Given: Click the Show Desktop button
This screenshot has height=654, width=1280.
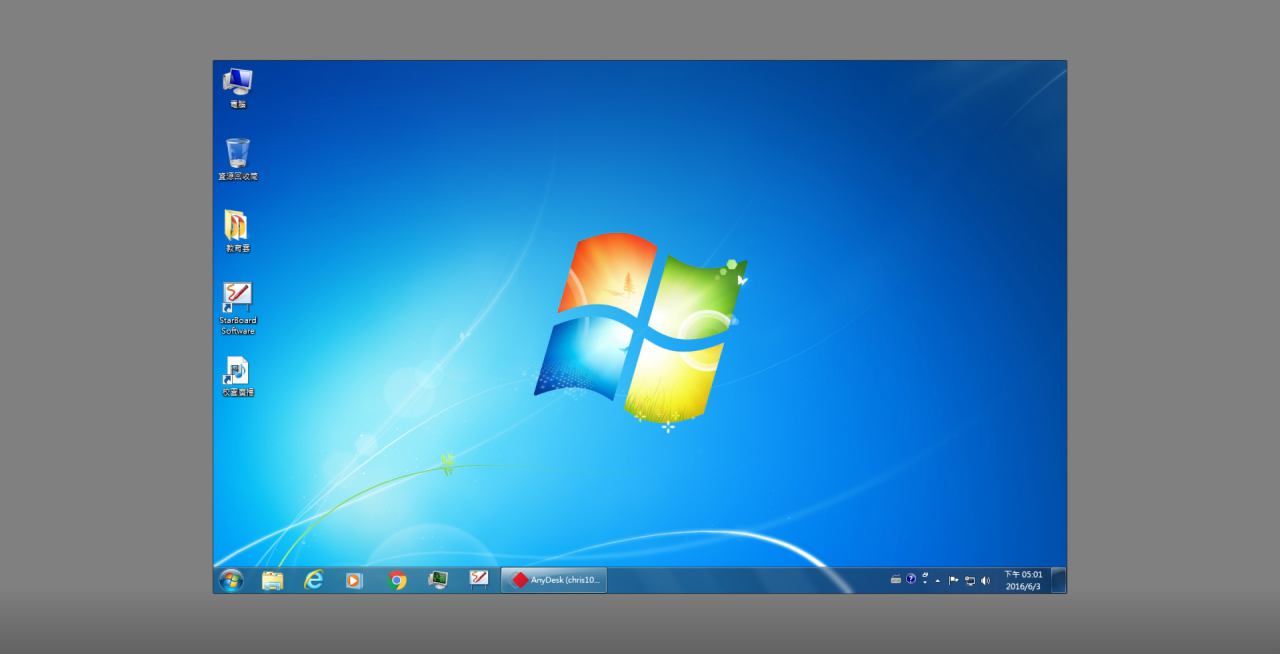Looking at the screenshot, I should point(1058,580).
